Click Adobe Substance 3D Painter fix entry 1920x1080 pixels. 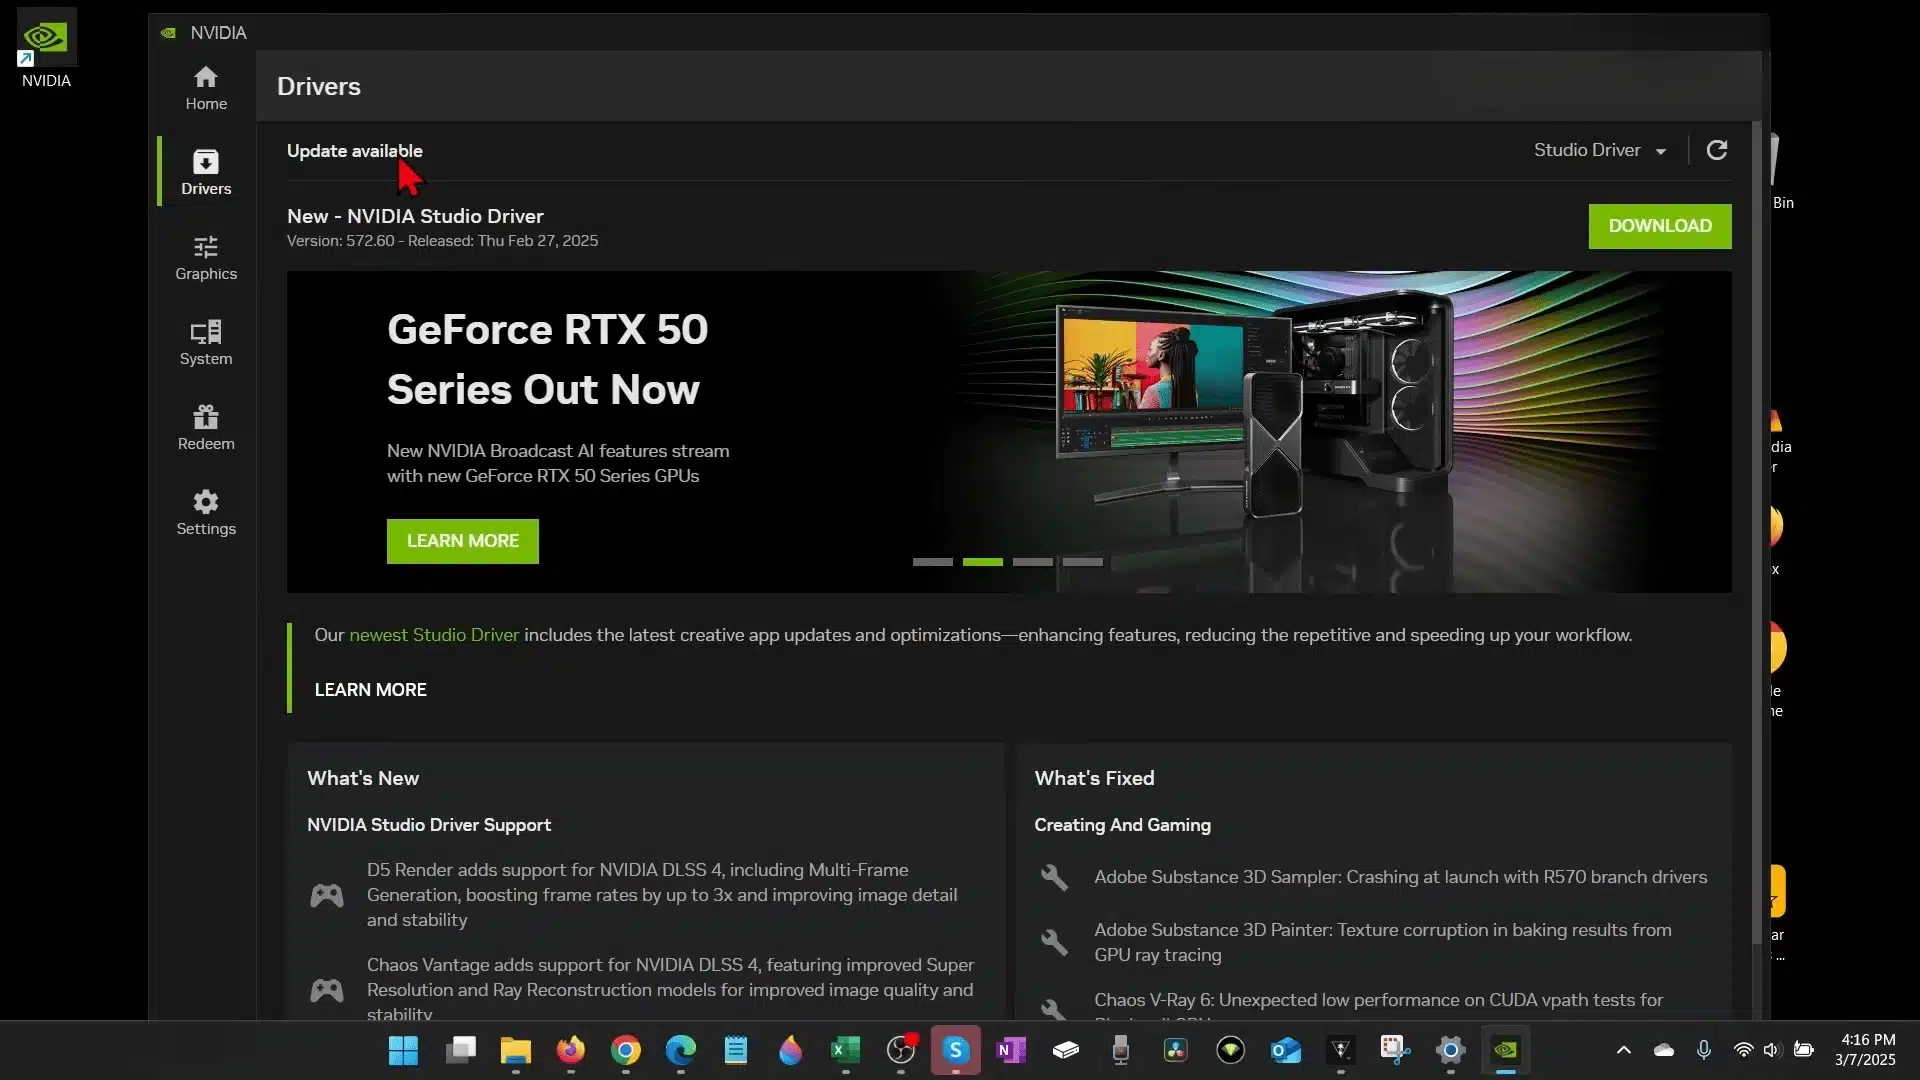click(x=1382, y=942)
